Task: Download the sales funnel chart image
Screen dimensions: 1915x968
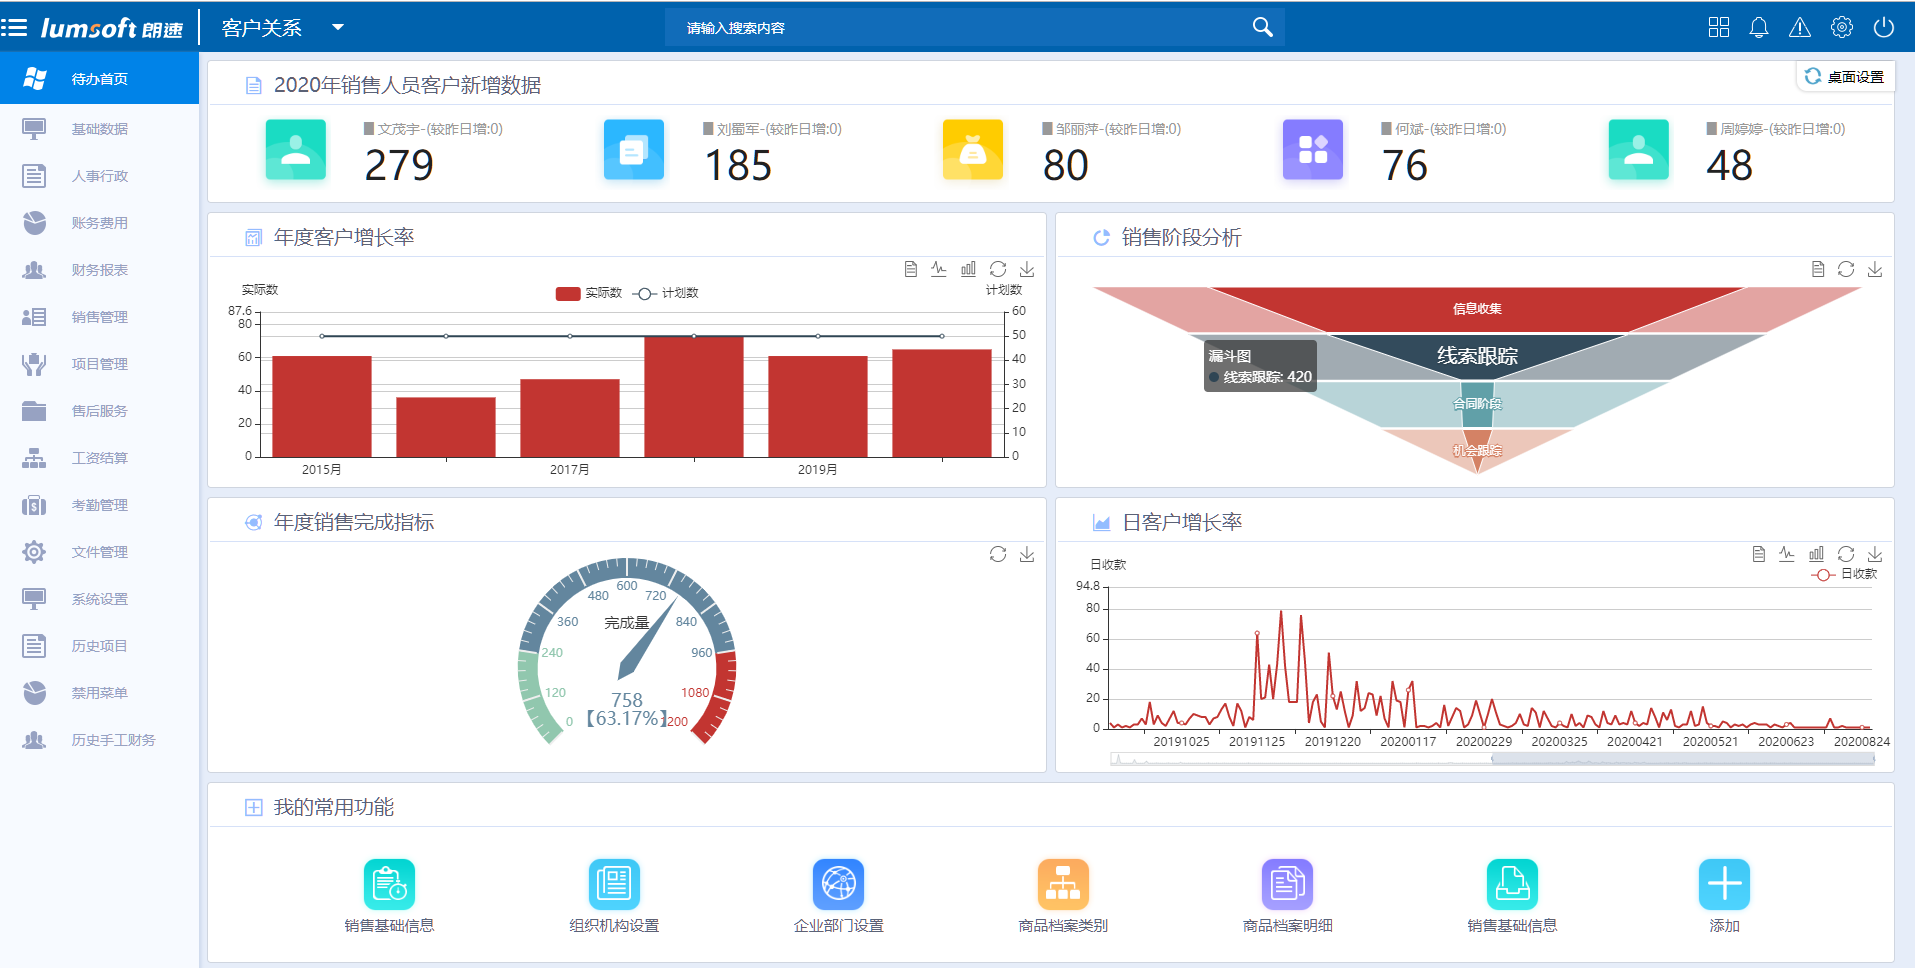Action: click(1874, 269)
